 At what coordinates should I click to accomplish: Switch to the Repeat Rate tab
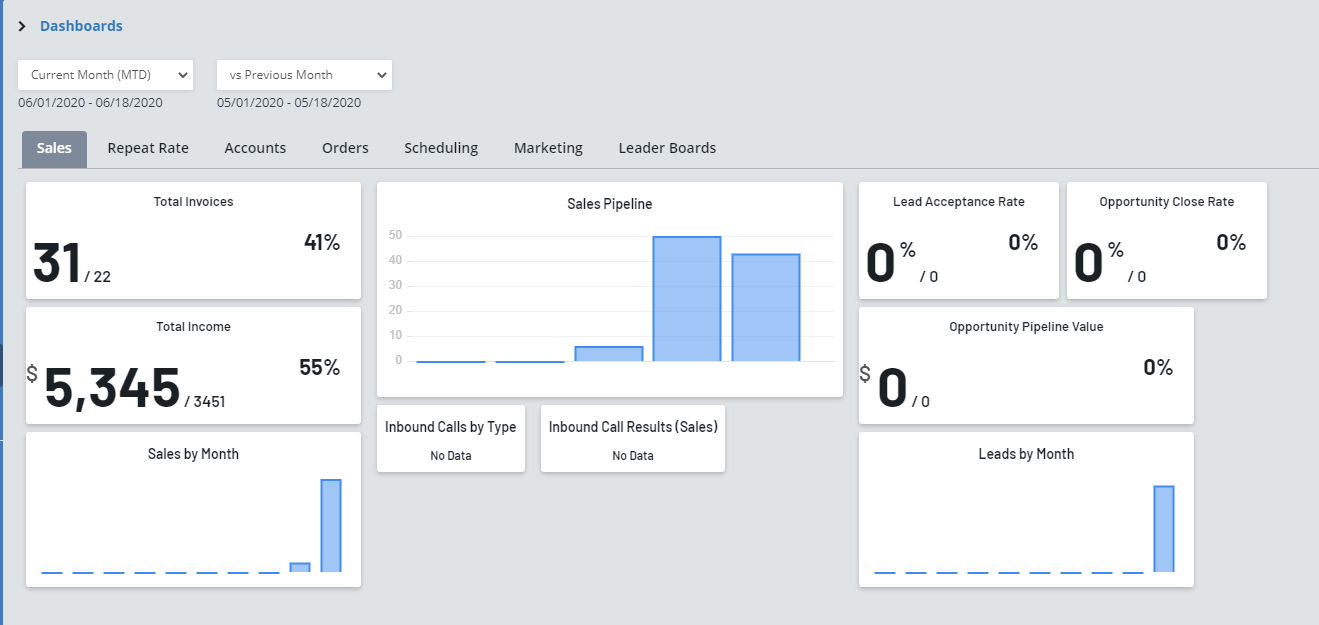coord(148,148)
